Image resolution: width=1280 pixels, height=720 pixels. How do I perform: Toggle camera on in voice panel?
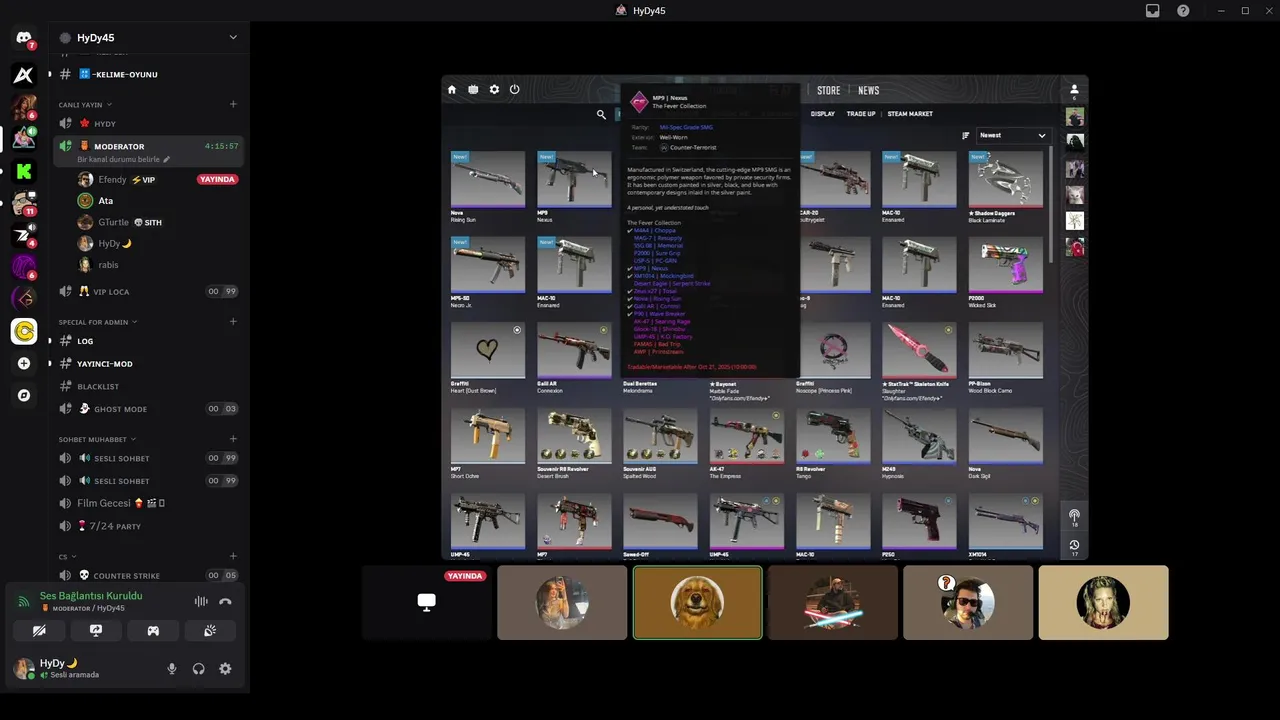tap(39, 631)
